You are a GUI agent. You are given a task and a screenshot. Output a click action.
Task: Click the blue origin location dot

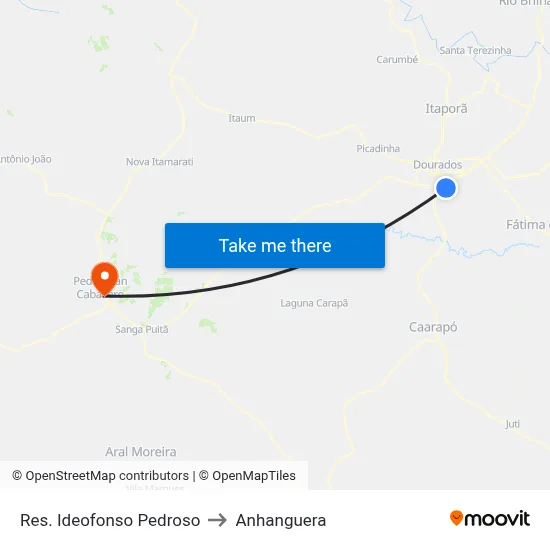(446, 188)
